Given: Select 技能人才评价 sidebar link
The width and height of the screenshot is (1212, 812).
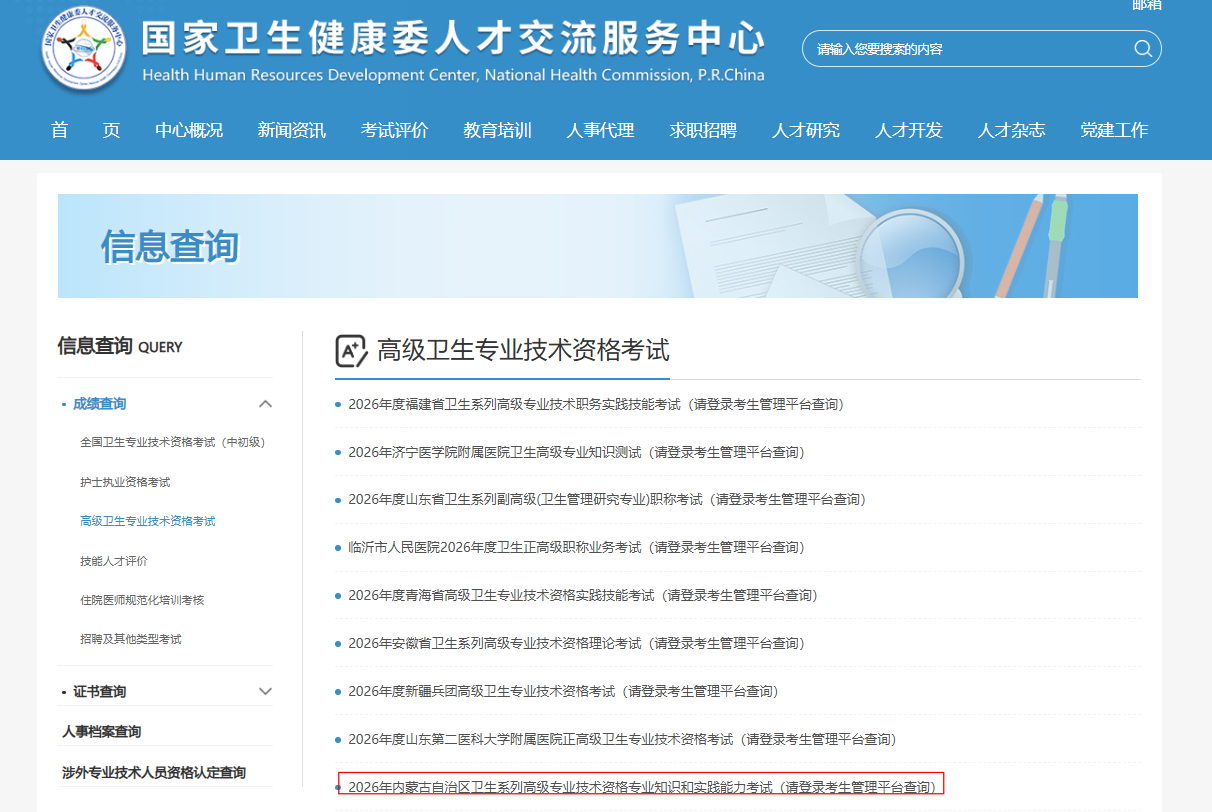Looking at the screenshot, I should click(114, 561).
